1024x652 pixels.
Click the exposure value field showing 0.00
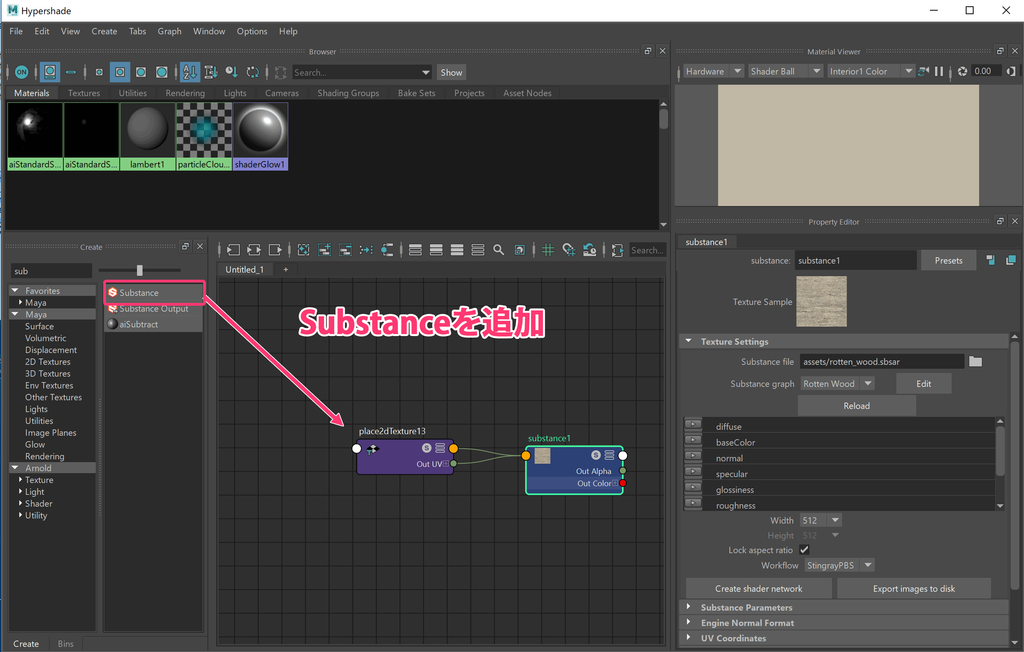coord(985,71)
